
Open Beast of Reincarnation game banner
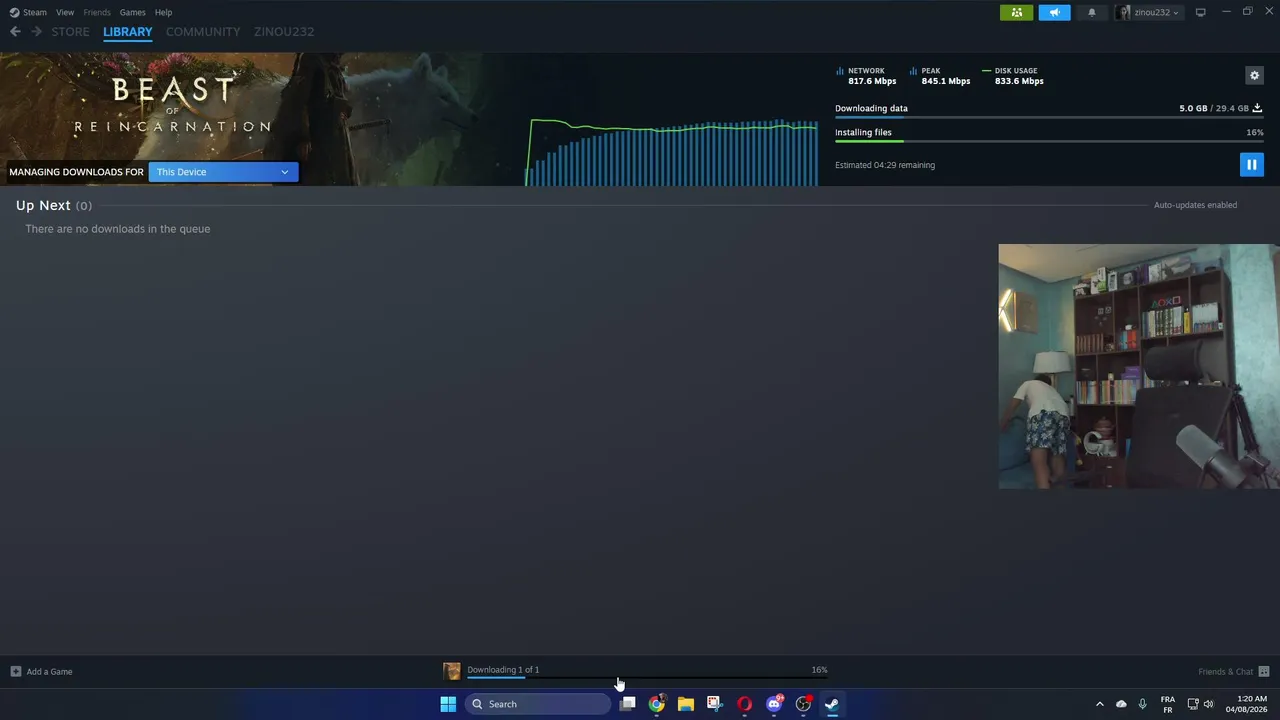coord(172,105)
